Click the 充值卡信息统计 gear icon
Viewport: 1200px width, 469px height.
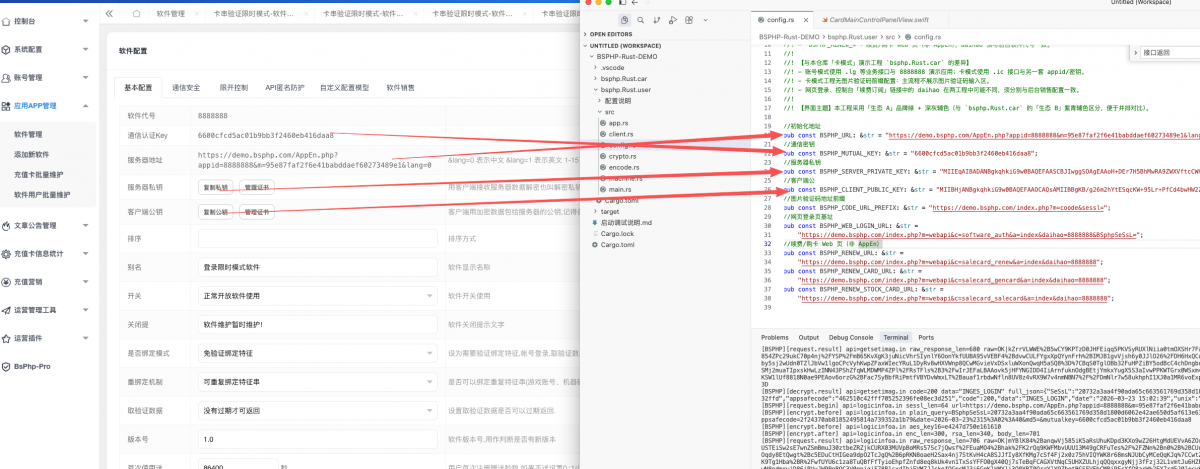coord(7,254)
